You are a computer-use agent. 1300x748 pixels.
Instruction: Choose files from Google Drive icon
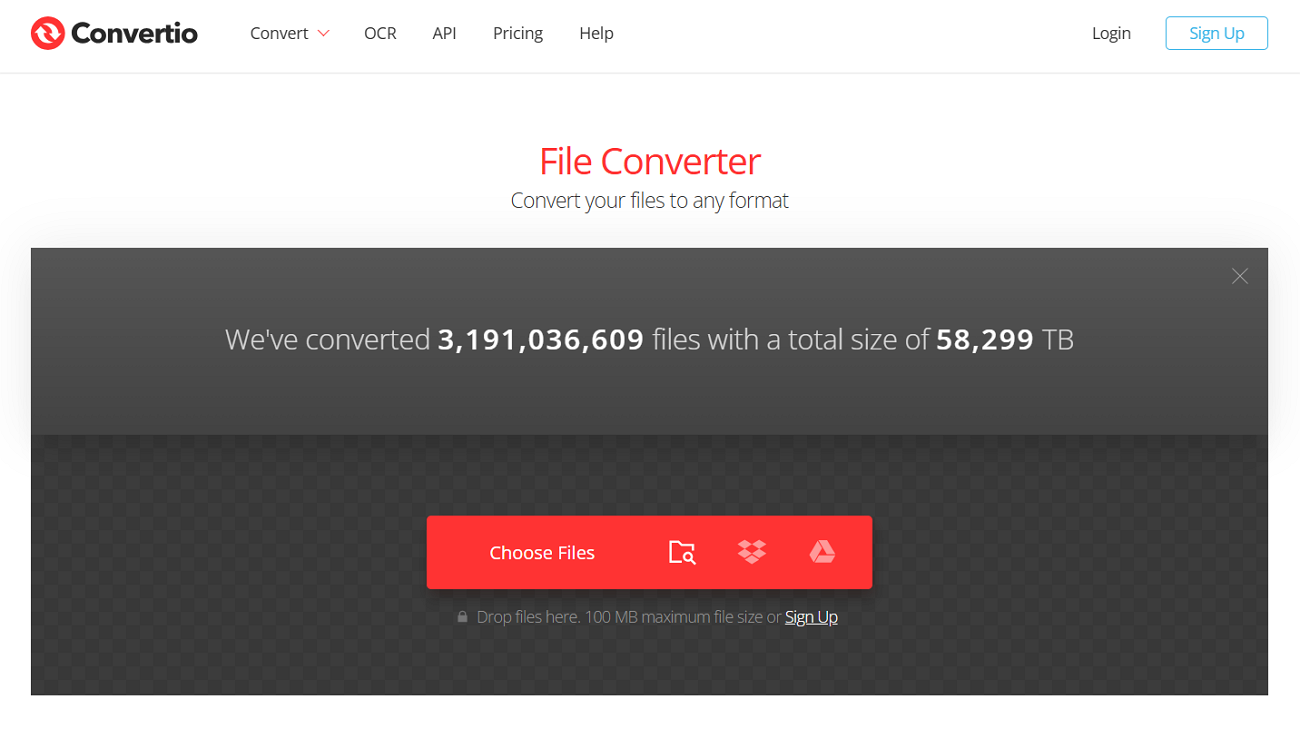pyautogui.click(x=822, y=552)
